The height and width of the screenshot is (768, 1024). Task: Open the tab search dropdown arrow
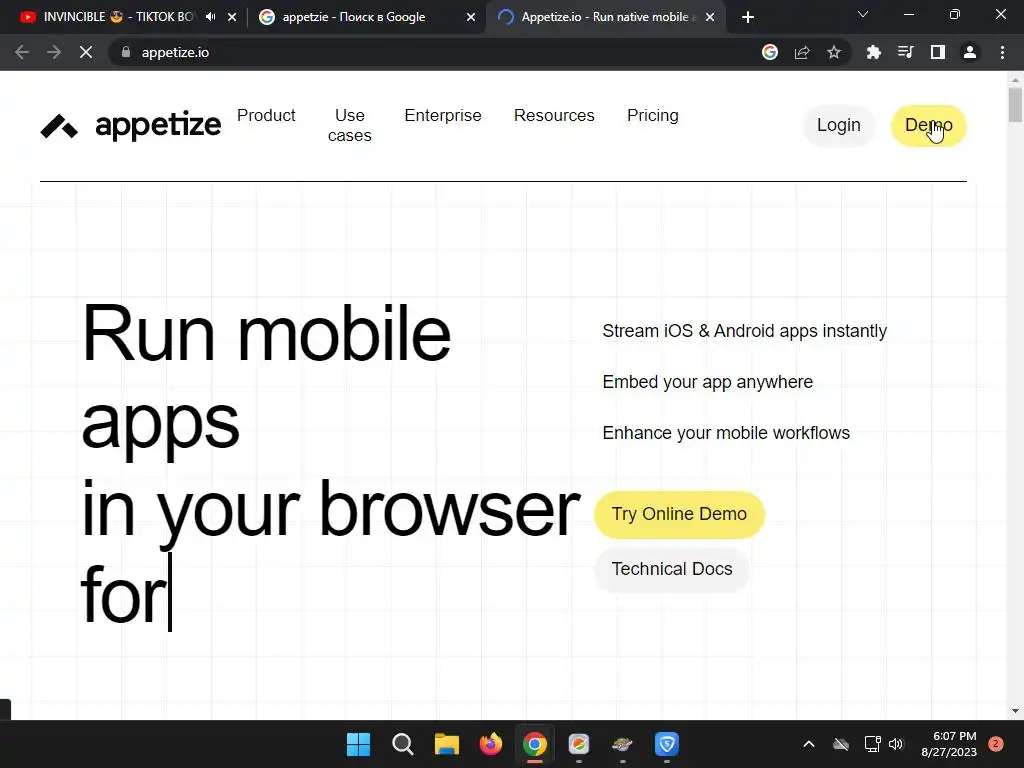863,14
